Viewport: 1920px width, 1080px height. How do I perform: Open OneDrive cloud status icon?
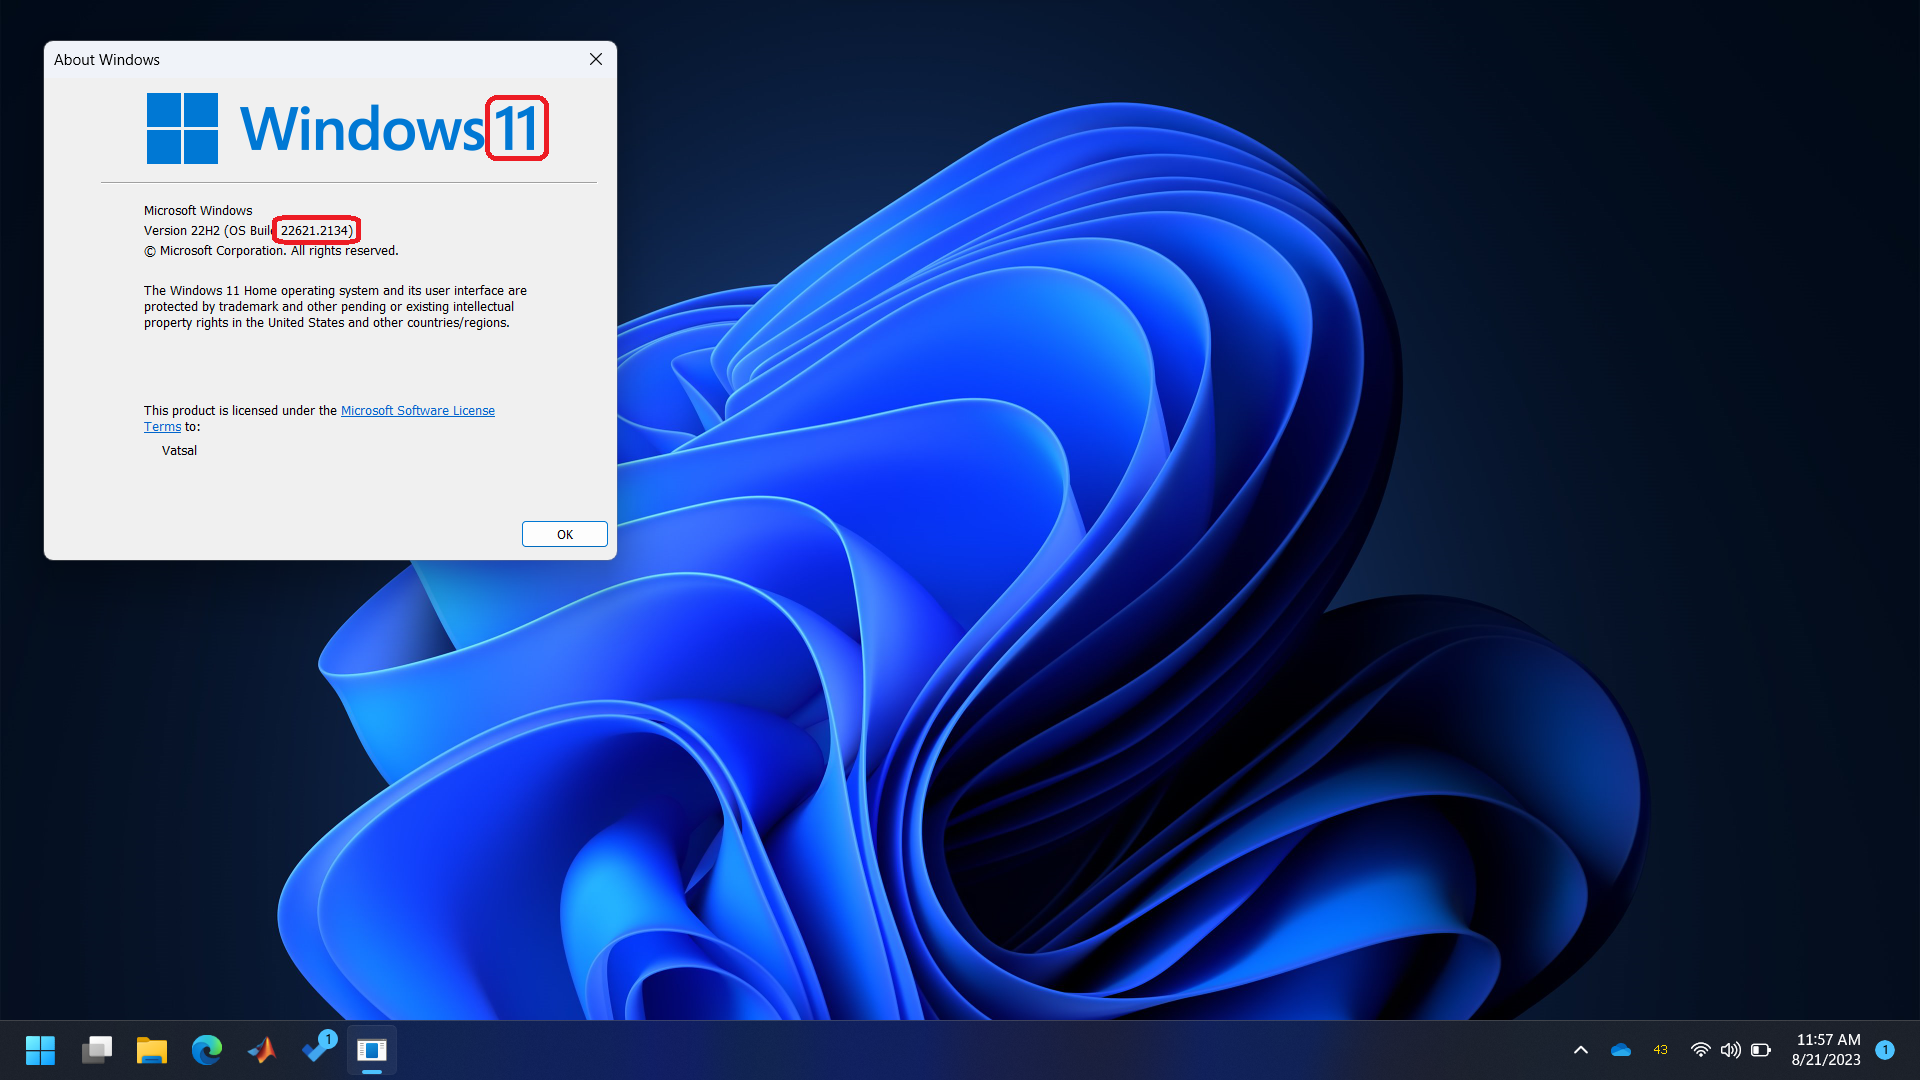click(1621, 1050)
